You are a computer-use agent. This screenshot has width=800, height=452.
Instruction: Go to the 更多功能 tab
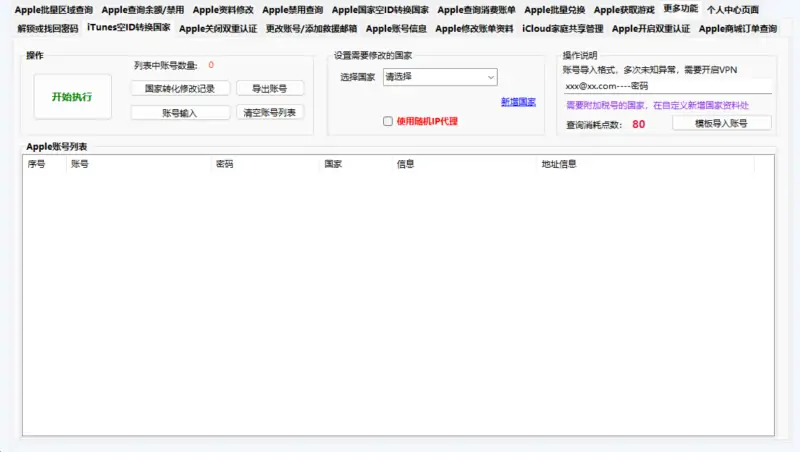680,9
